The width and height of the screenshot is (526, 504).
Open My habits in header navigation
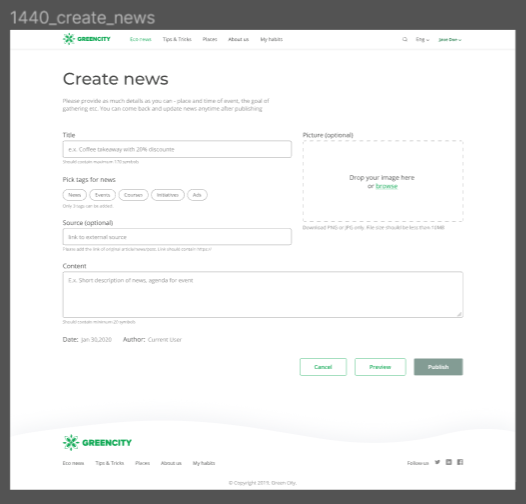(271, 39)
